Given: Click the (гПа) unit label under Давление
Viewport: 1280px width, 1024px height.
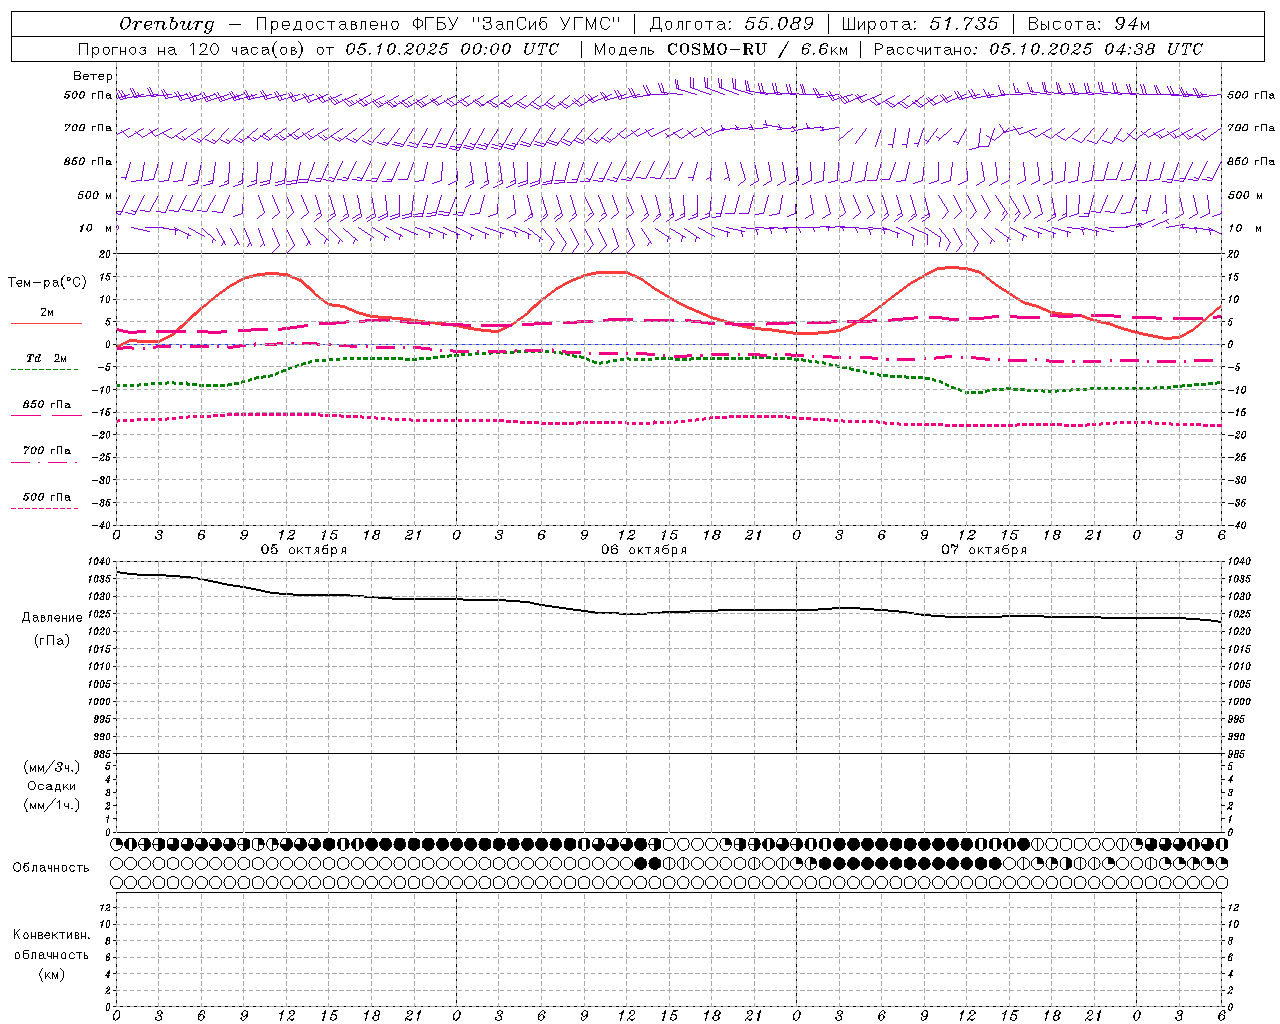Looking at the screenshot, I should click(52, 640).
